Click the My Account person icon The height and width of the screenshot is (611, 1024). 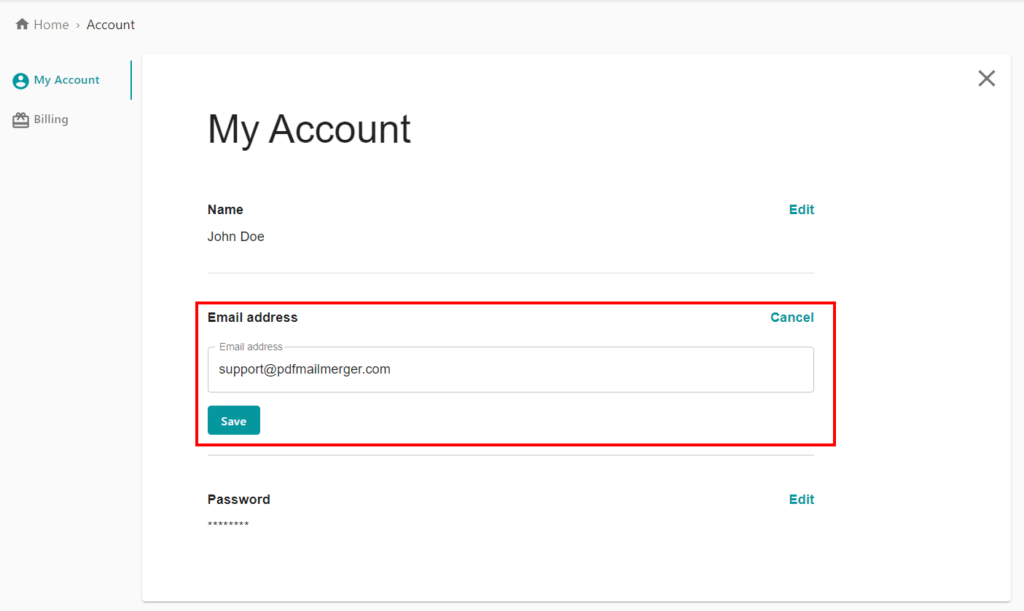21,81
